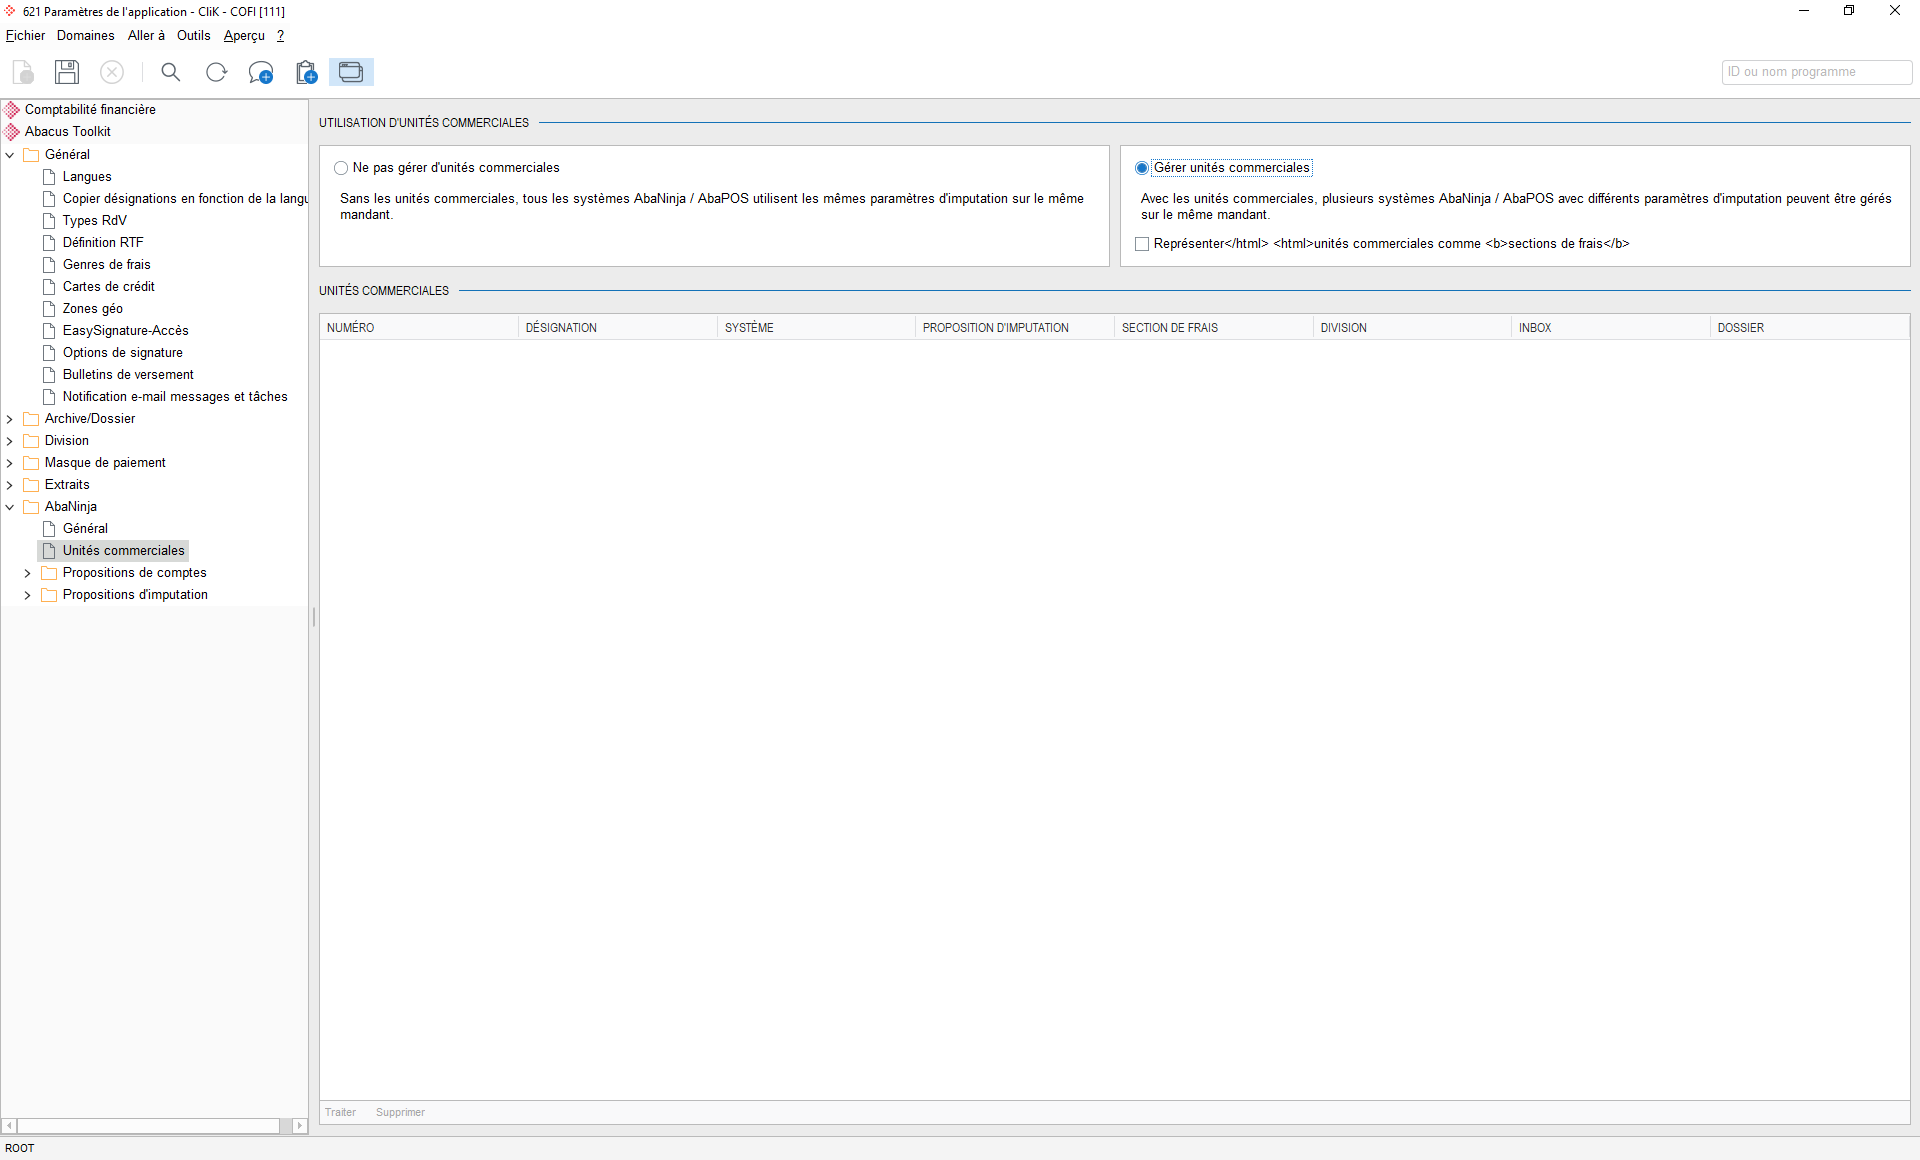1920x1160 pixels.
Task: Open Copier désignations en fonction de la langue
Action: [186, 198]
